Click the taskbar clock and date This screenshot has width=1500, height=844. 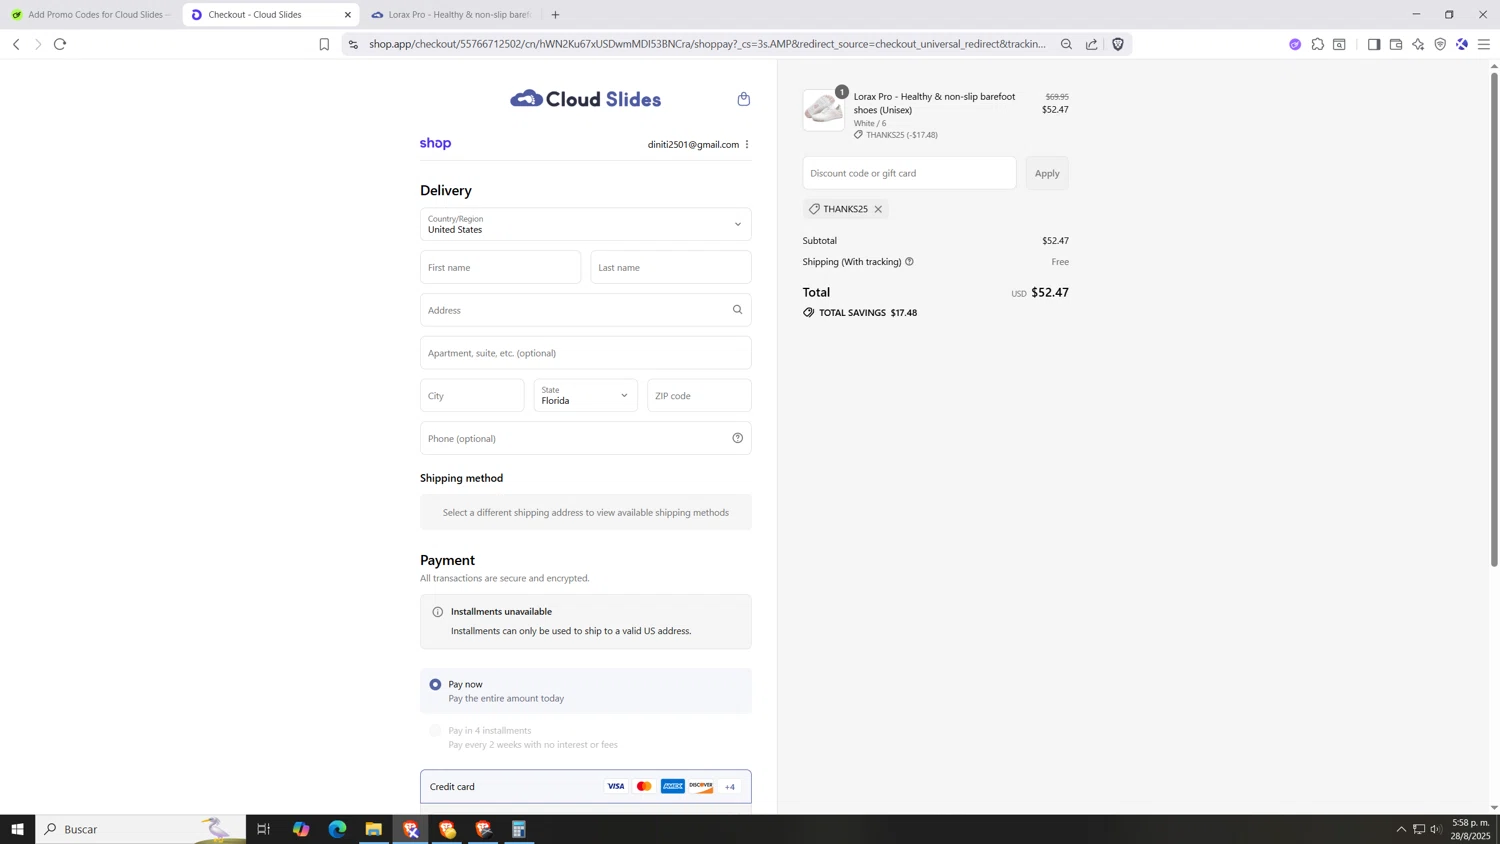1471,829
